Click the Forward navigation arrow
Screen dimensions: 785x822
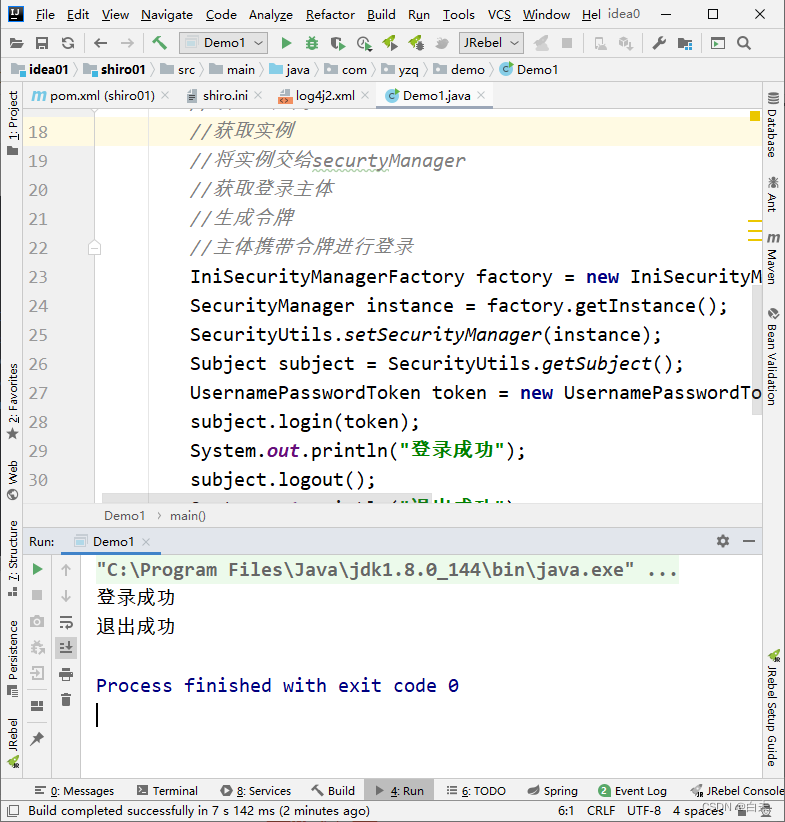coord(127,43)
